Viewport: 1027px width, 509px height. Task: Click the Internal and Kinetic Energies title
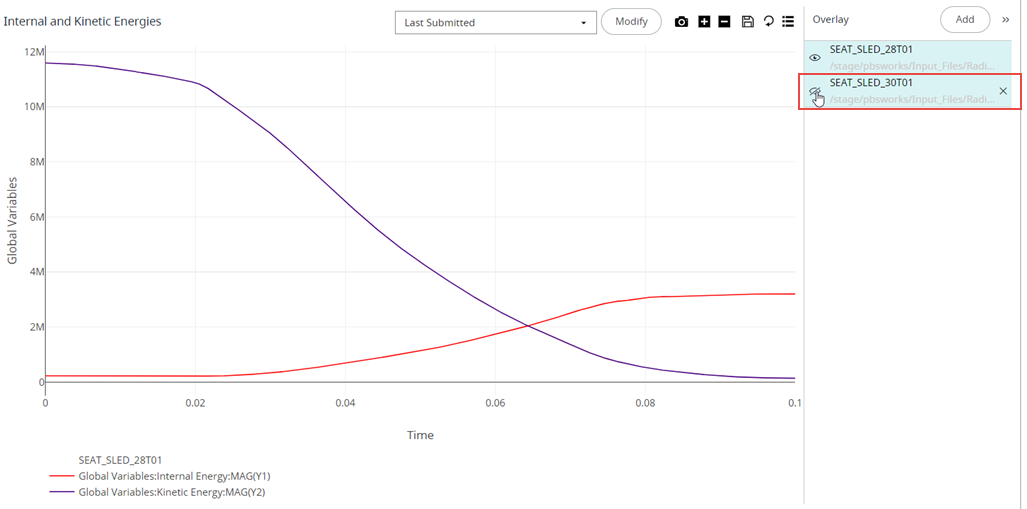click(x=83, y=21)
